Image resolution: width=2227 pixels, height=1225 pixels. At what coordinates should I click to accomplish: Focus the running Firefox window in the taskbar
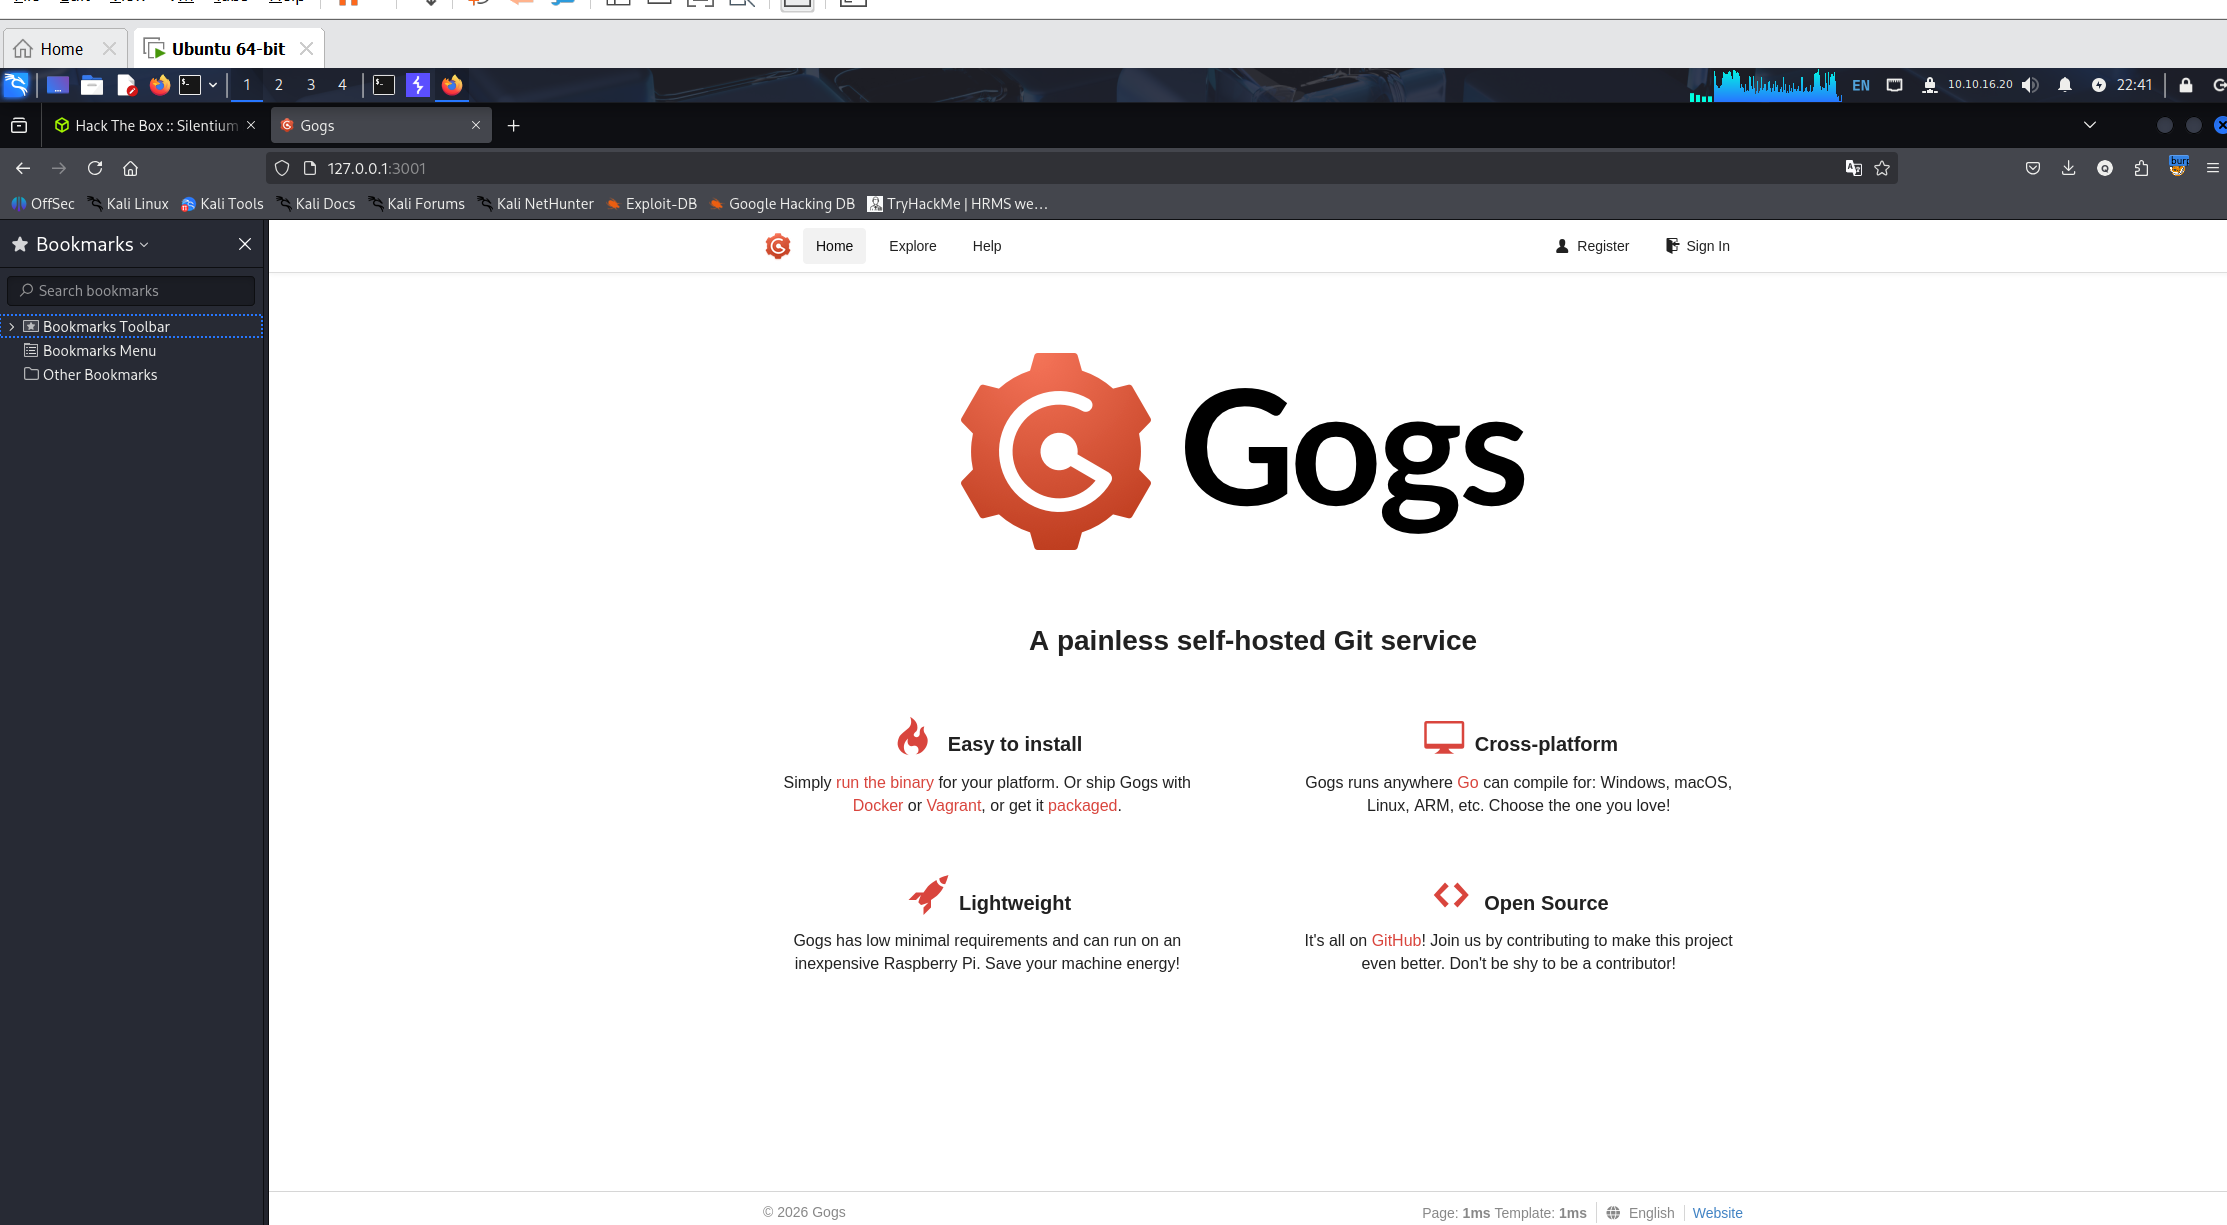click(452, 85)
